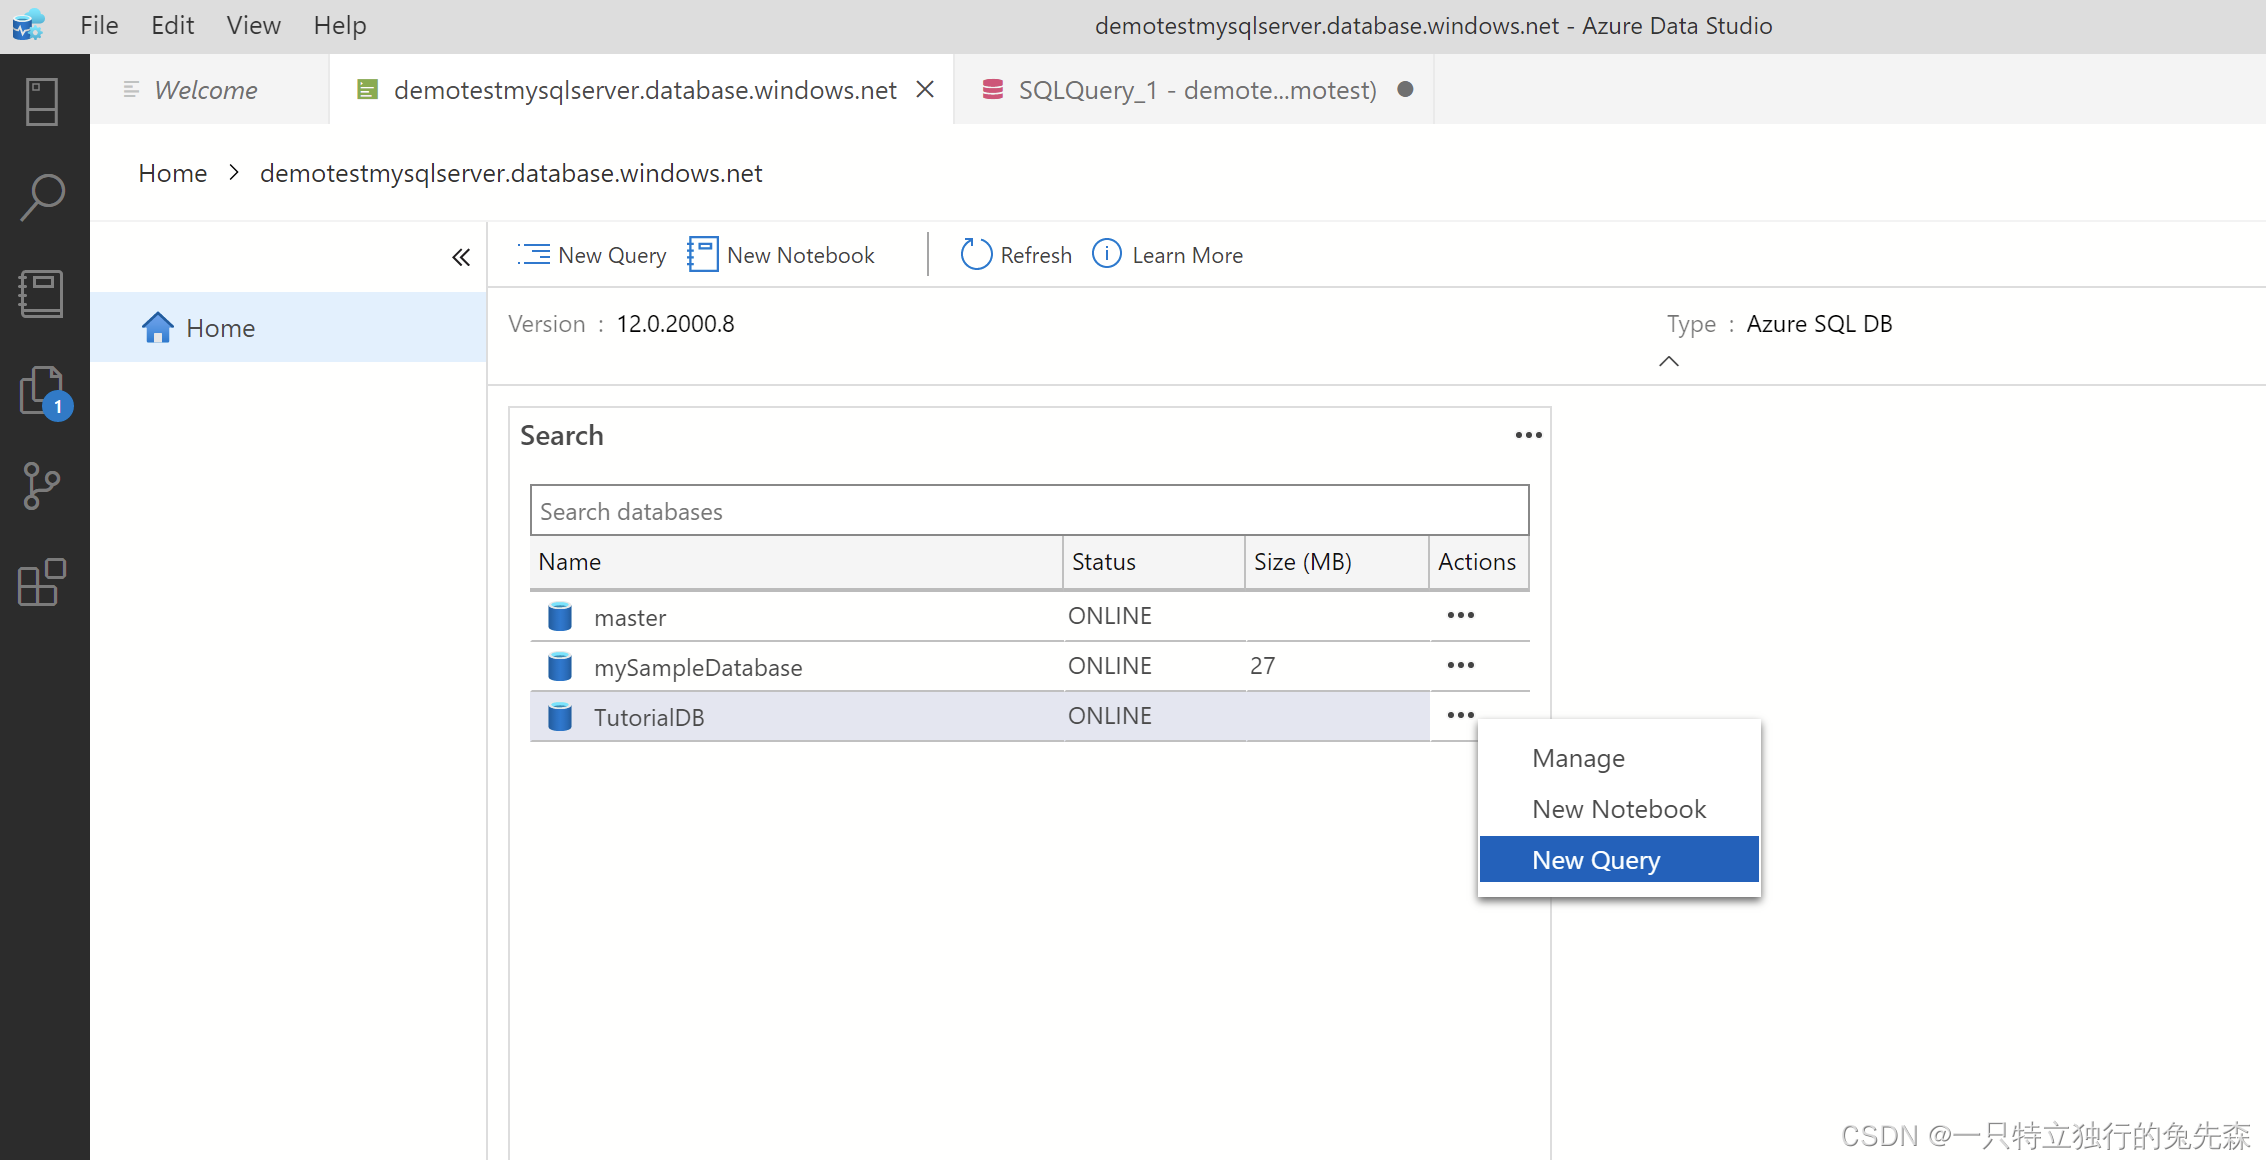Open the Connections sidebar icon

click(42, 101)
